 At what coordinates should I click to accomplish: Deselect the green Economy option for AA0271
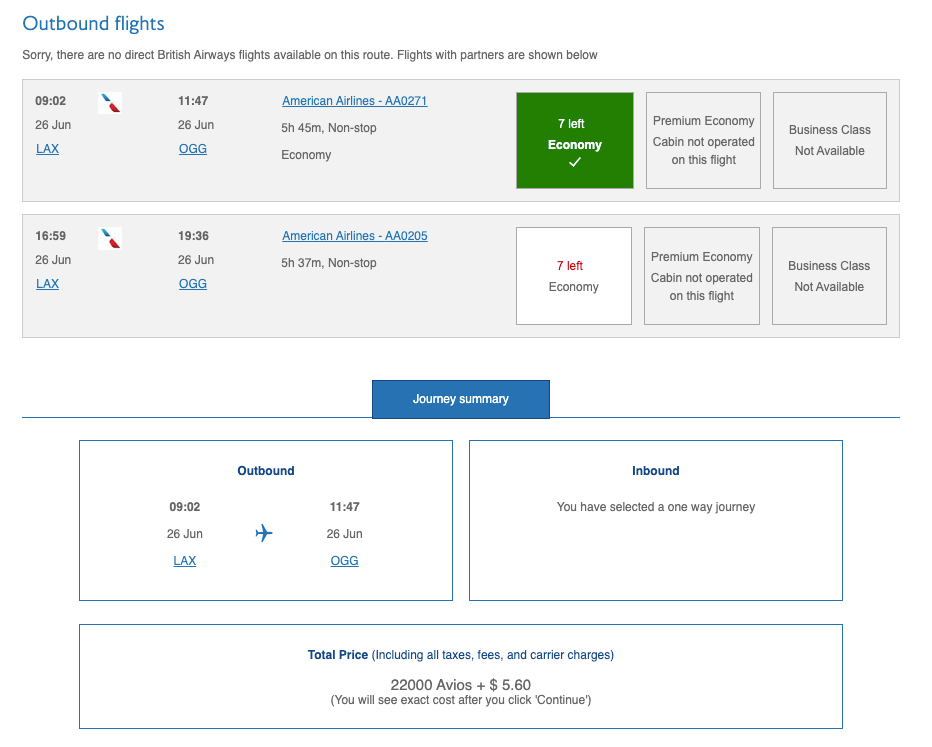(x=574, y=140)
